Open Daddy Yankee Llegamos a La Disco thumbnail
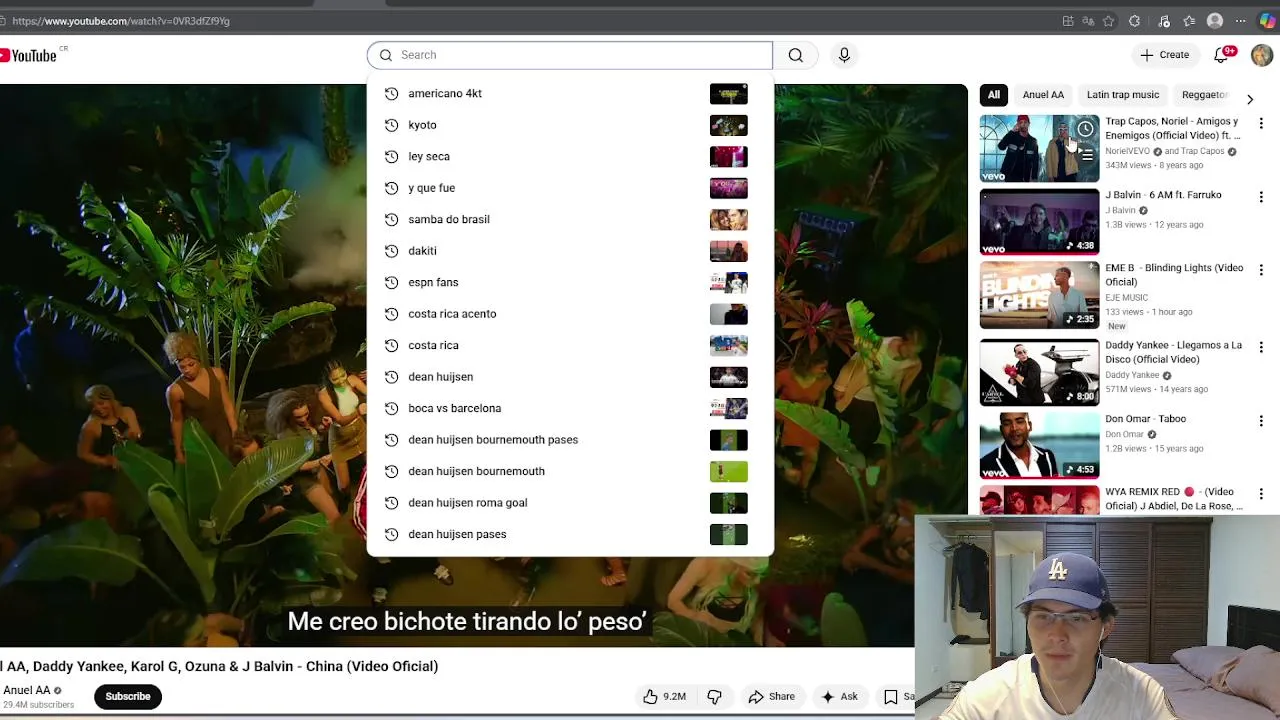The height and width of the screenshot is (720, 1280). 1039,371
